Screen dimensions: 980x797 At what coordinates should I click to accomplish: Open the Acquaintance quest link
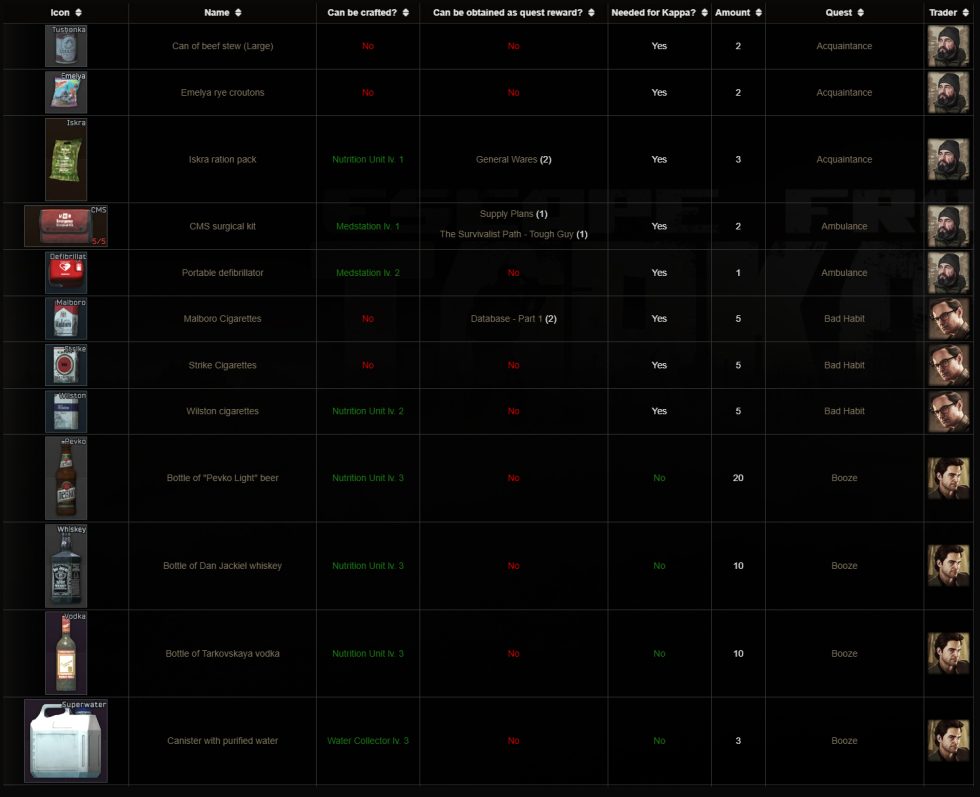844,45
